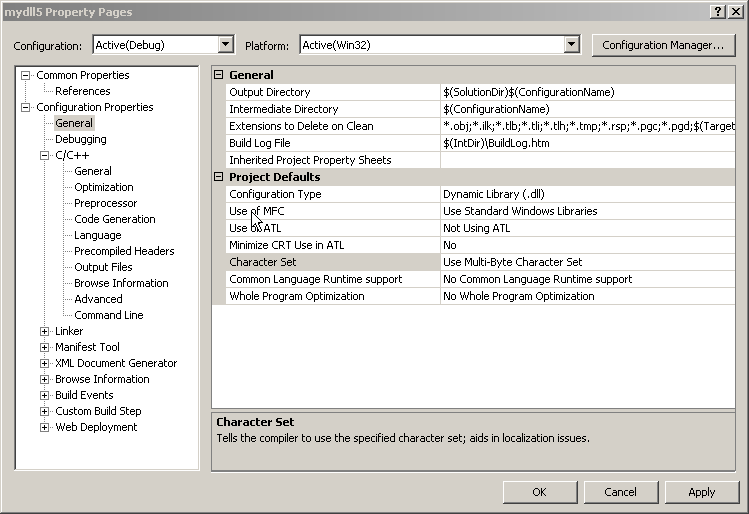Open the Configuration dropdown
749x514 pixels.
click(x=225, y=45)
